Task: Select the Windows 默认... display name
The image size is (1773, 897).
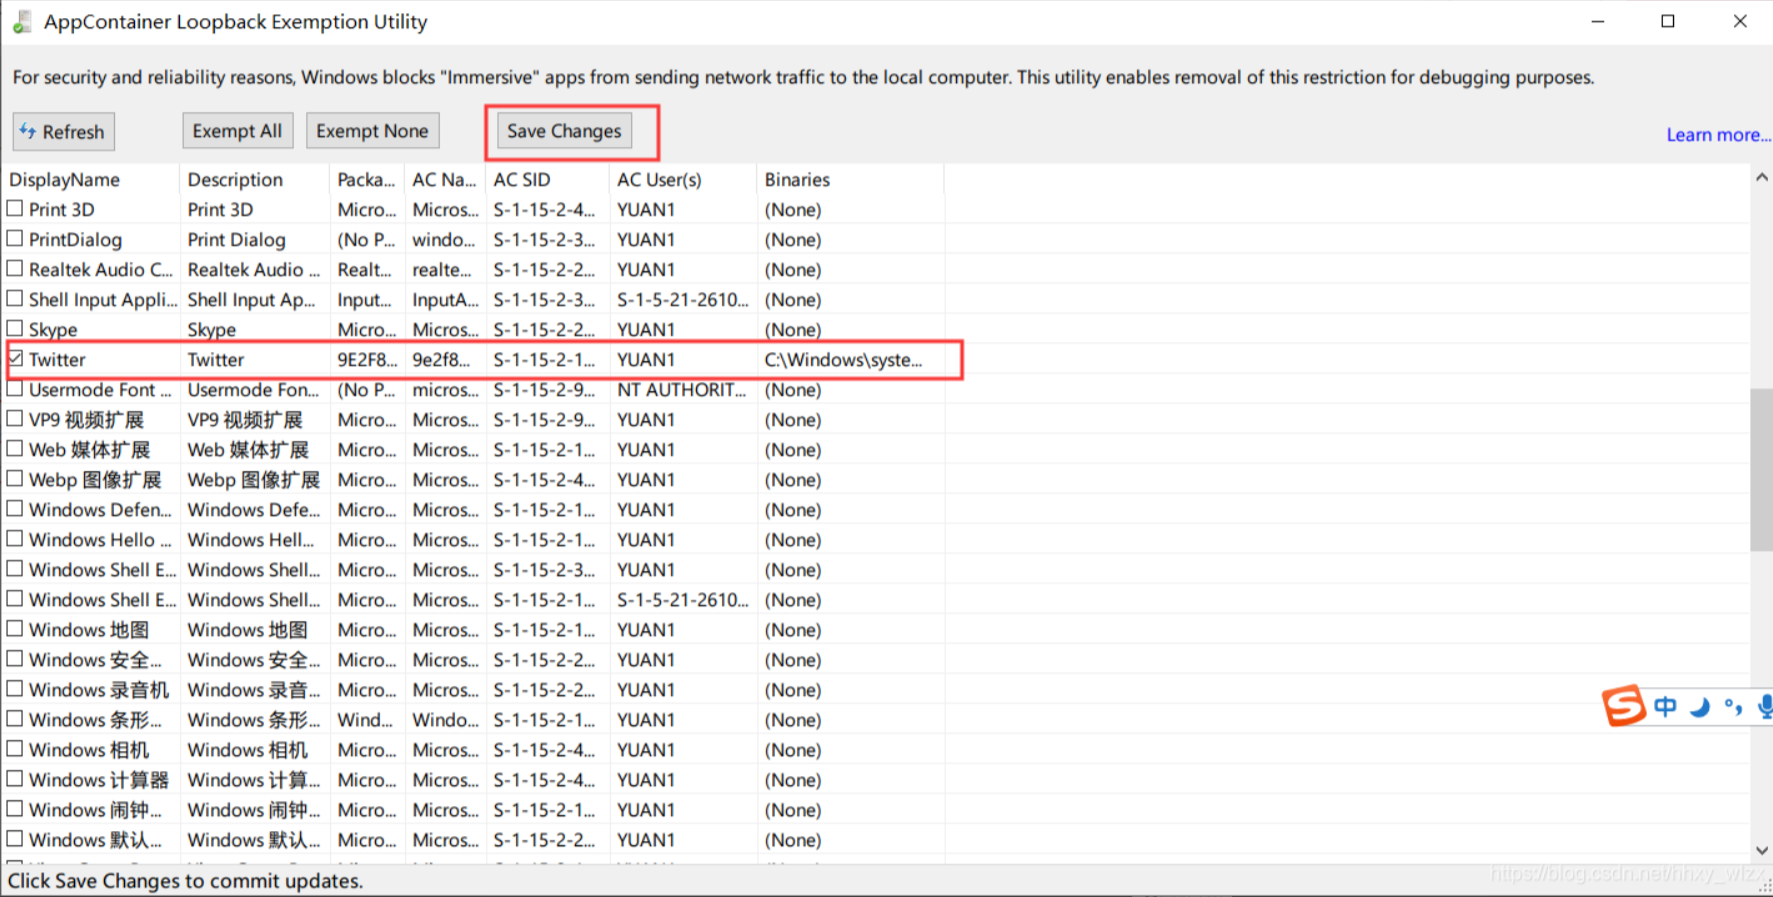Action: click(95, 839)
